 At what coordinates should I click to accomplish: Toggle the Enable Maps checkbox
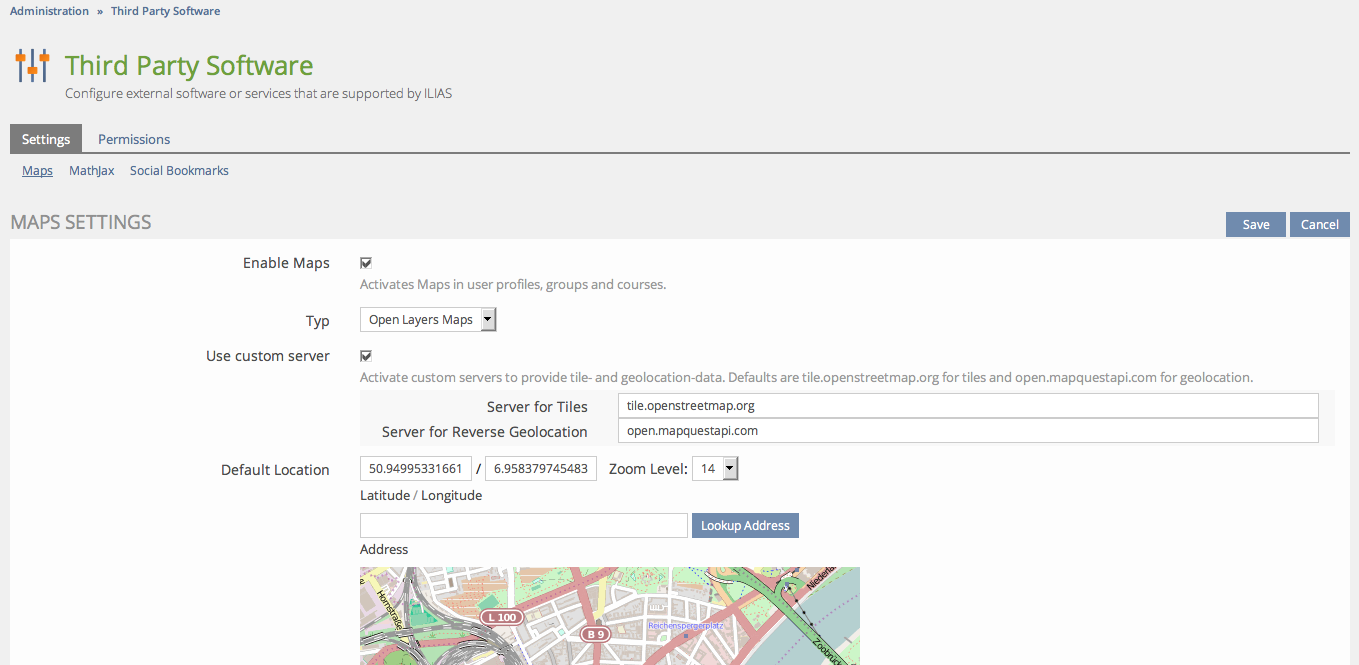click(x=366, y=263)
